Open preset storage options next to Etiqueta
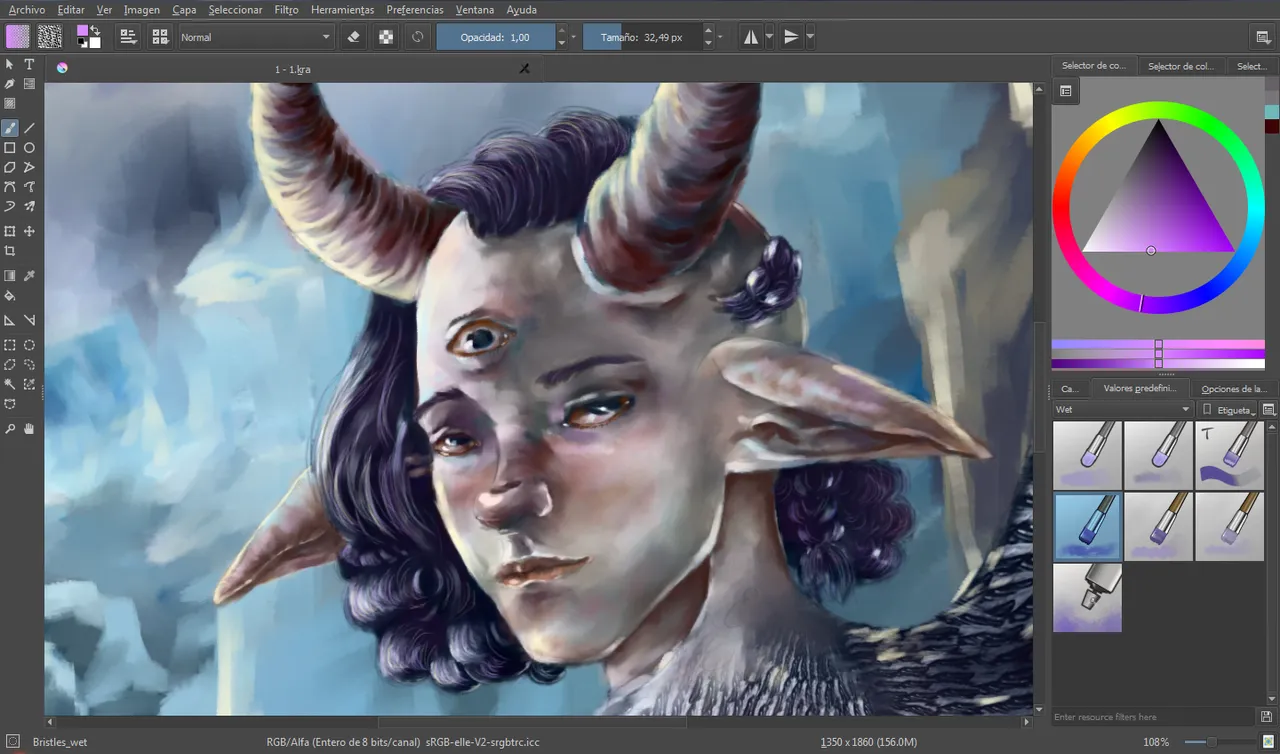The image size is (1280, 754). pyautogui.click(x=1269, y=409)
